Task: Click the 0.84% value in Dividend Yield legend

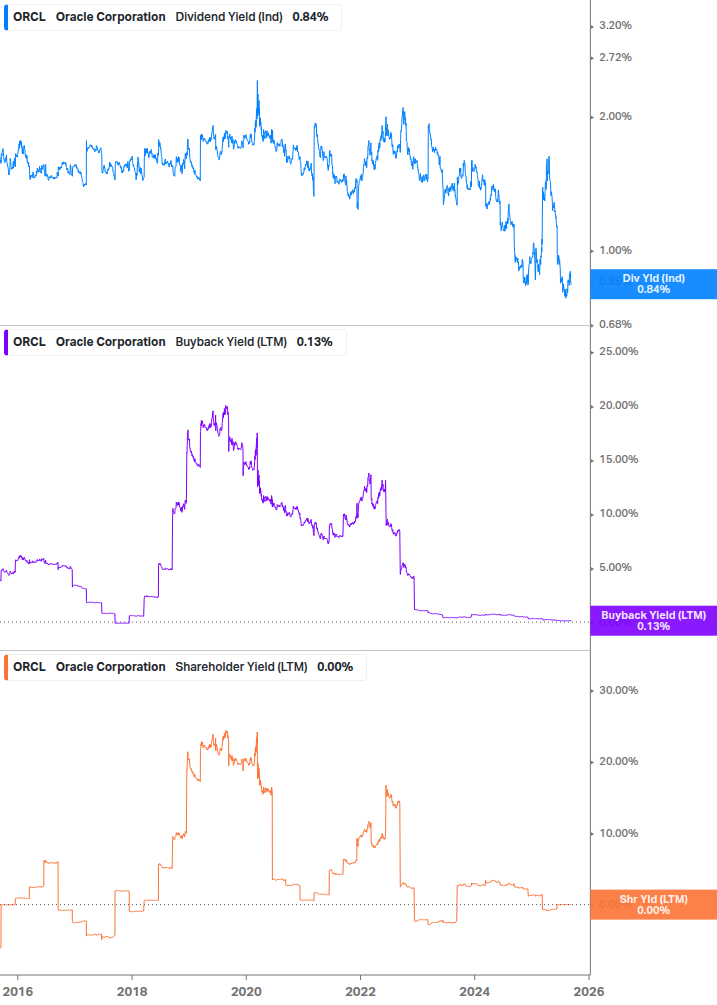Action: point(310,17)
